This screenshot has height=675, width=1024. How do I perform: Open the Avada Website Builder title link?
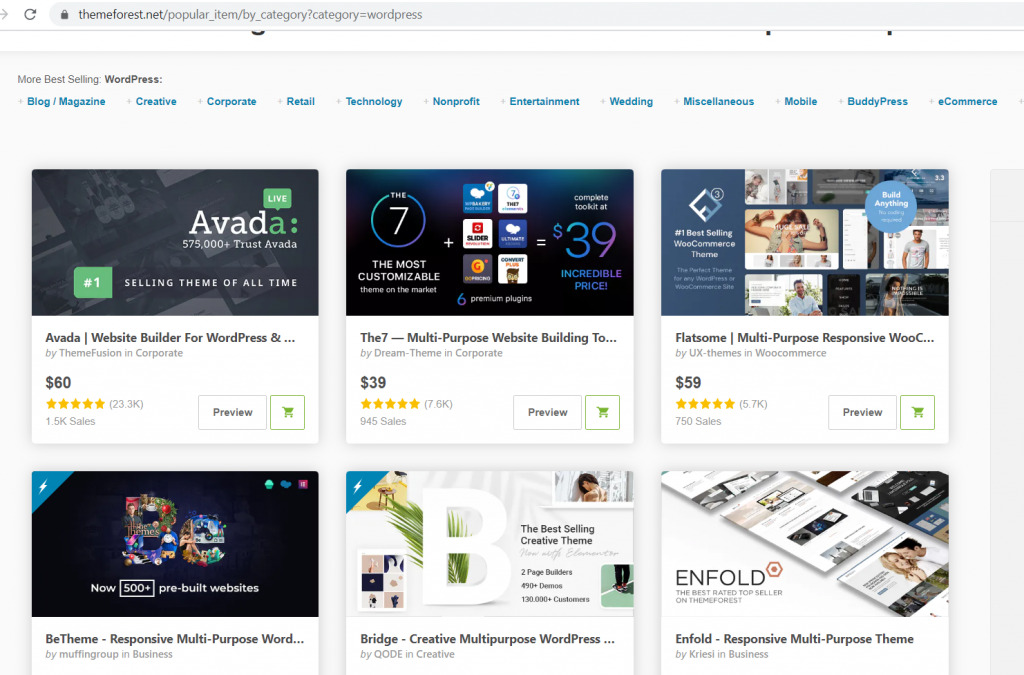point(170,338)
